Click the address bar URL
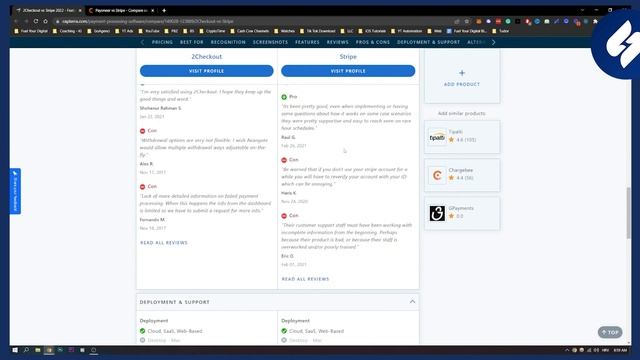This screenshot has height=360, width=640. [x=148, y=21]
